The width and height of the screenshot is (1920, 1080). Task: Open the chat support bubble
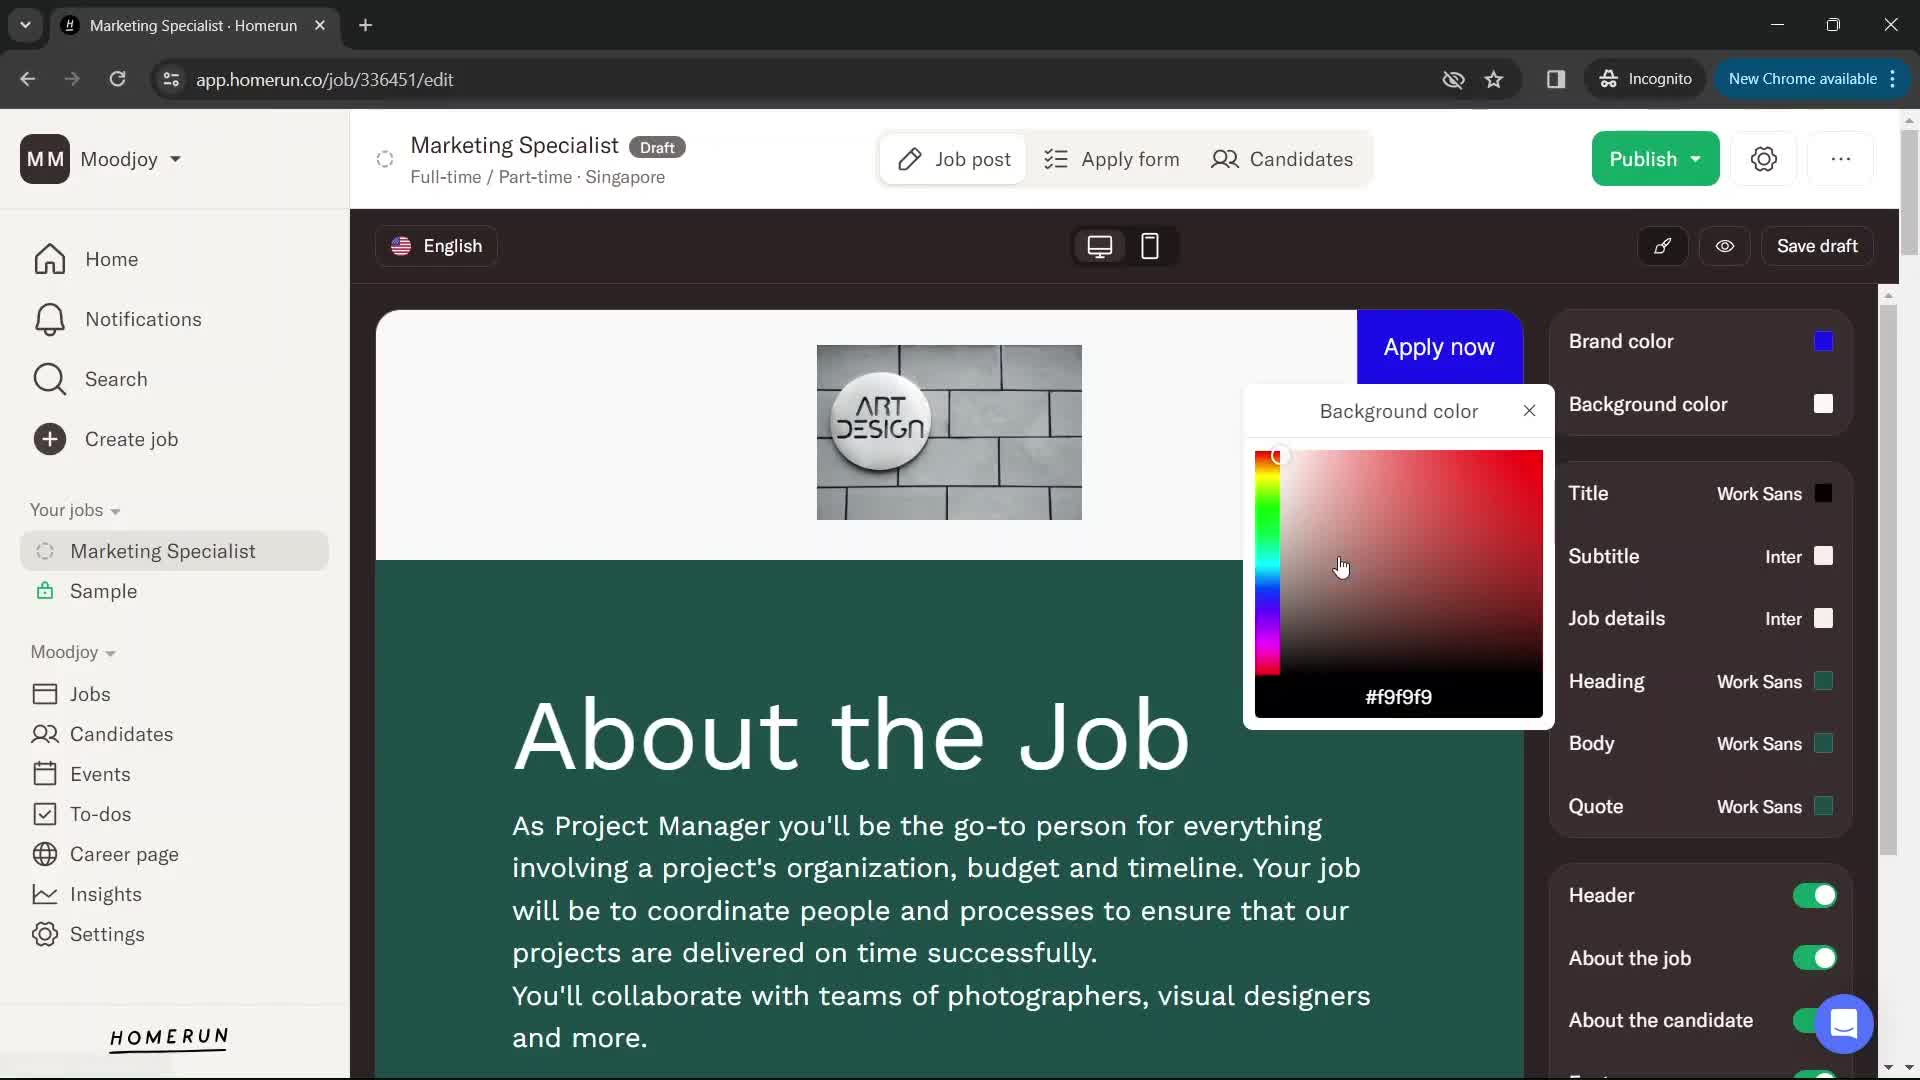tap(1844, 1024)
